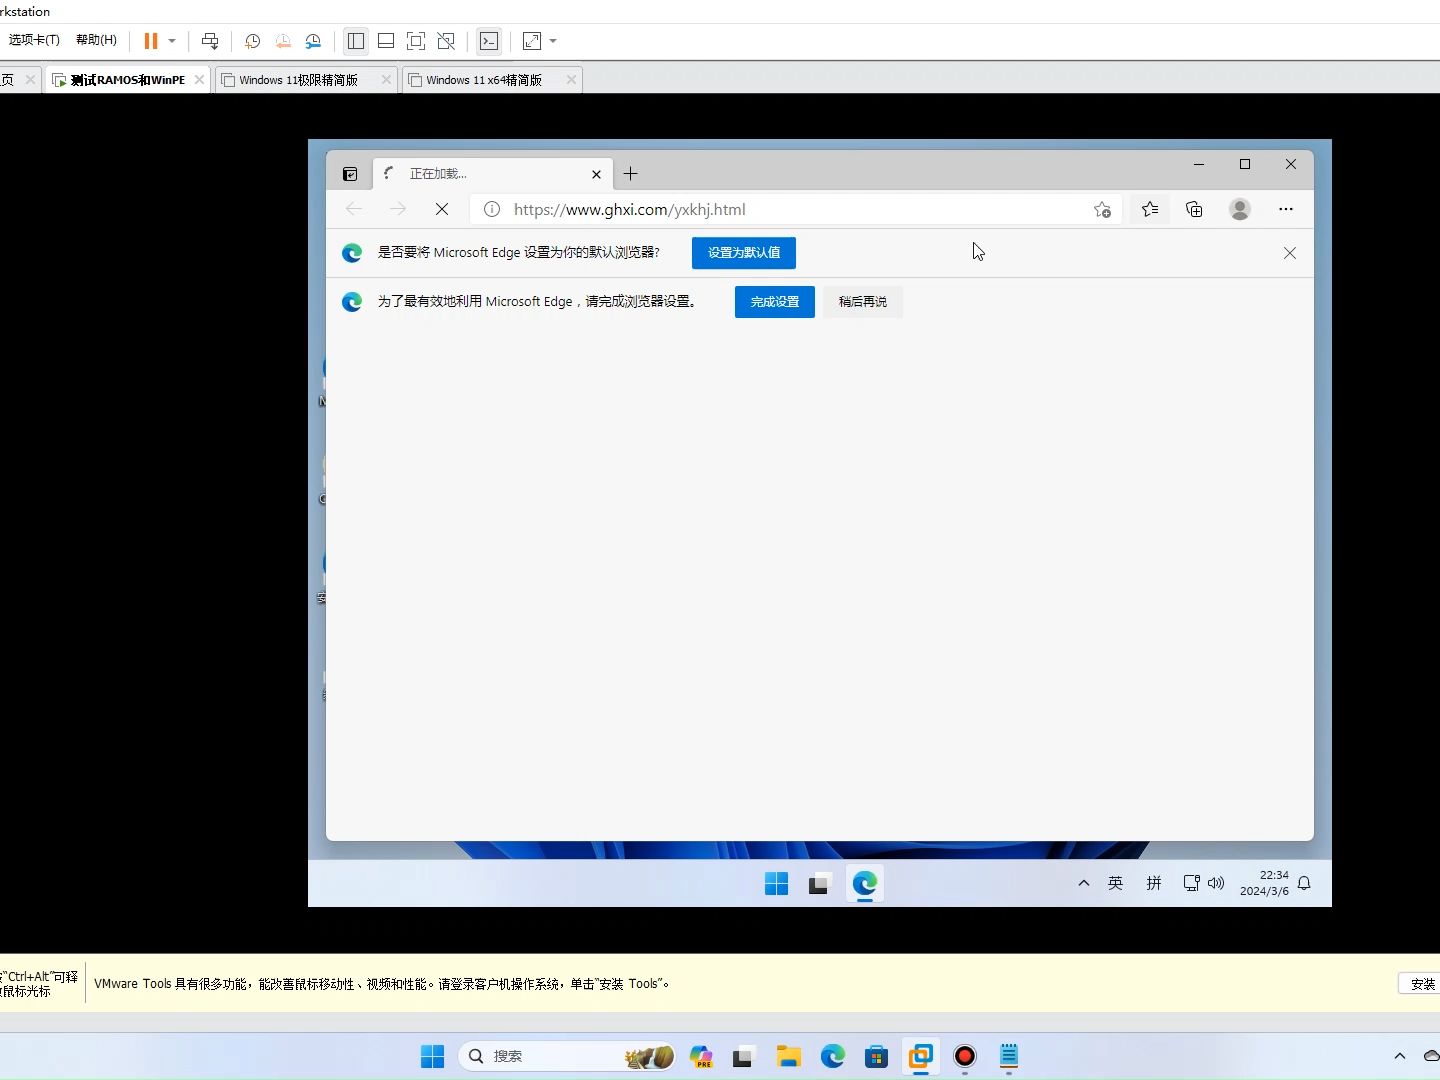Open host Windows Start button
The height and width of the screenshot is (1080, 1440).
432,1056
